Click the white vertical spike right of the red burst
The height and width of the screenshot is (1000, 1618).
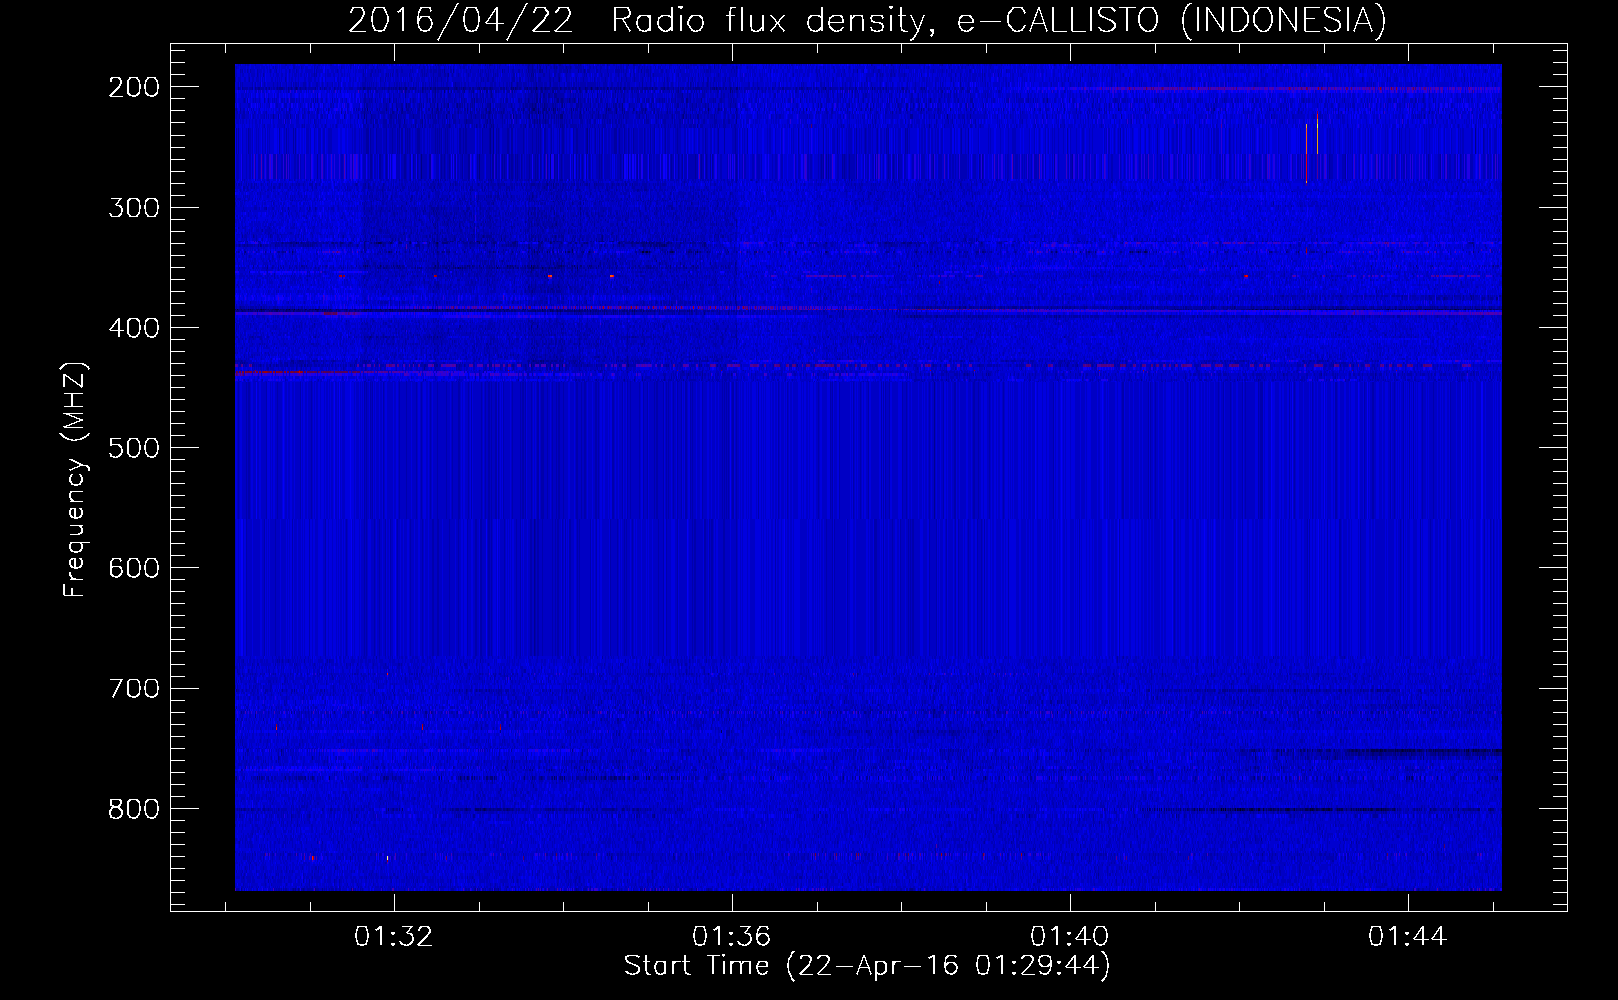click(x=1317, y=134)
